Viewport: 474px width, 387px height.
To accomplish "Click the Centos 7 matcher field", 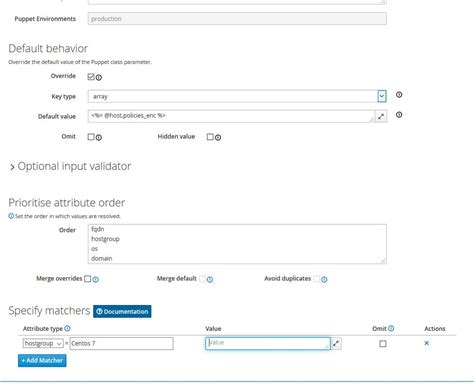I will click(x=121, y=343).
